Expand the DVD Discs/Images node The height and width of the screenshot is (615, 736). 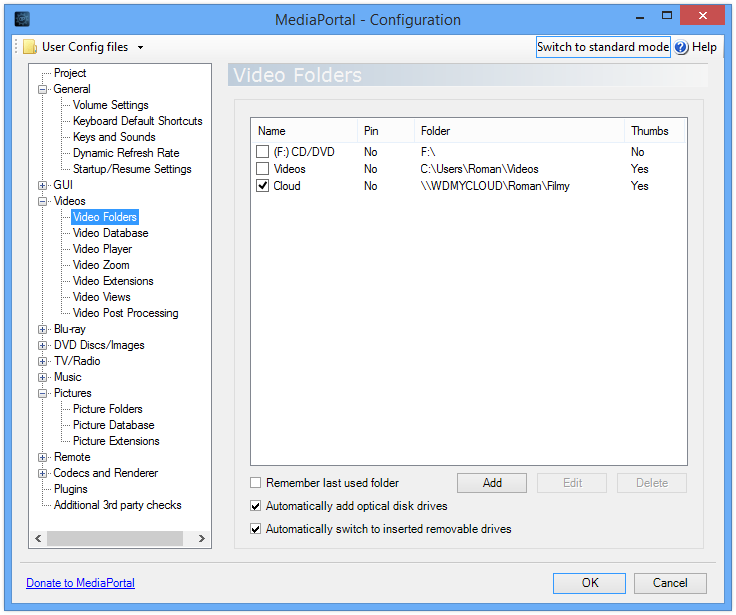42,345
